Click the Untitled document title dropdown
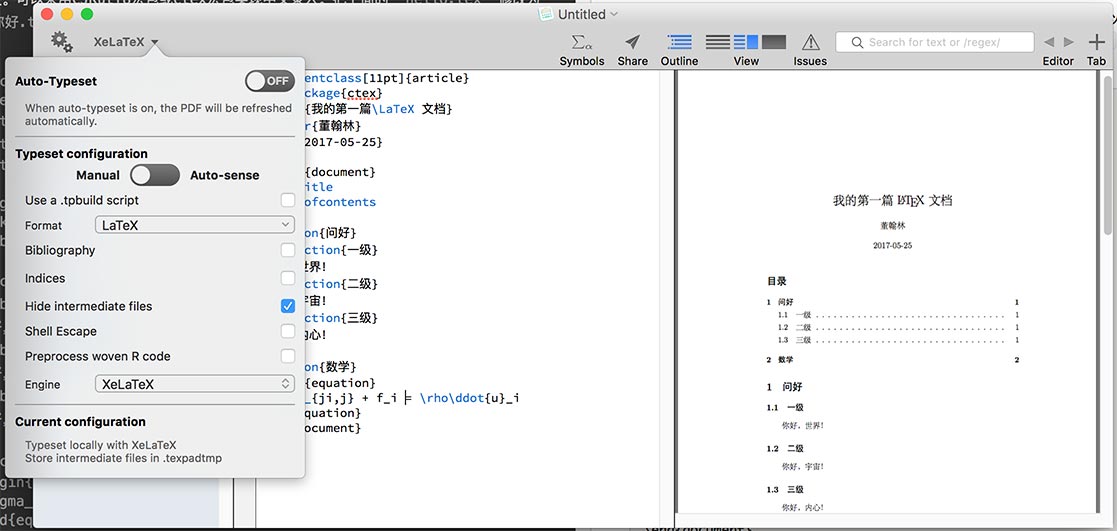Viewport: 1117px width, 531px height. point(588,14)
